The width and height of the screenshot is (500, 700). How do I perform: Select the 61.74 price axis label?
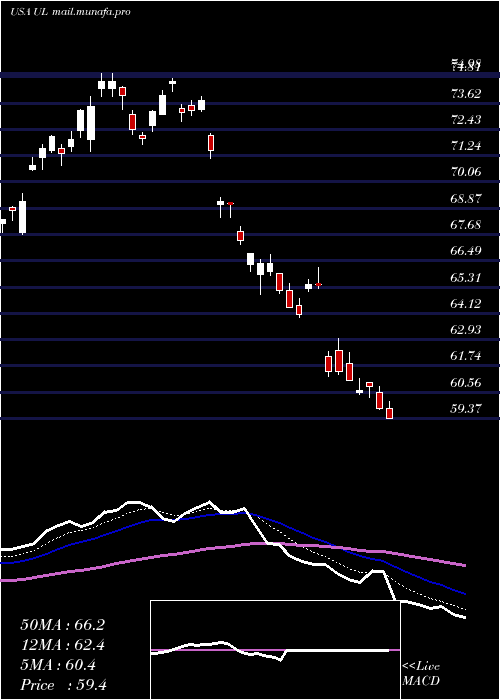pyautogui.click(x=466, y=356)
